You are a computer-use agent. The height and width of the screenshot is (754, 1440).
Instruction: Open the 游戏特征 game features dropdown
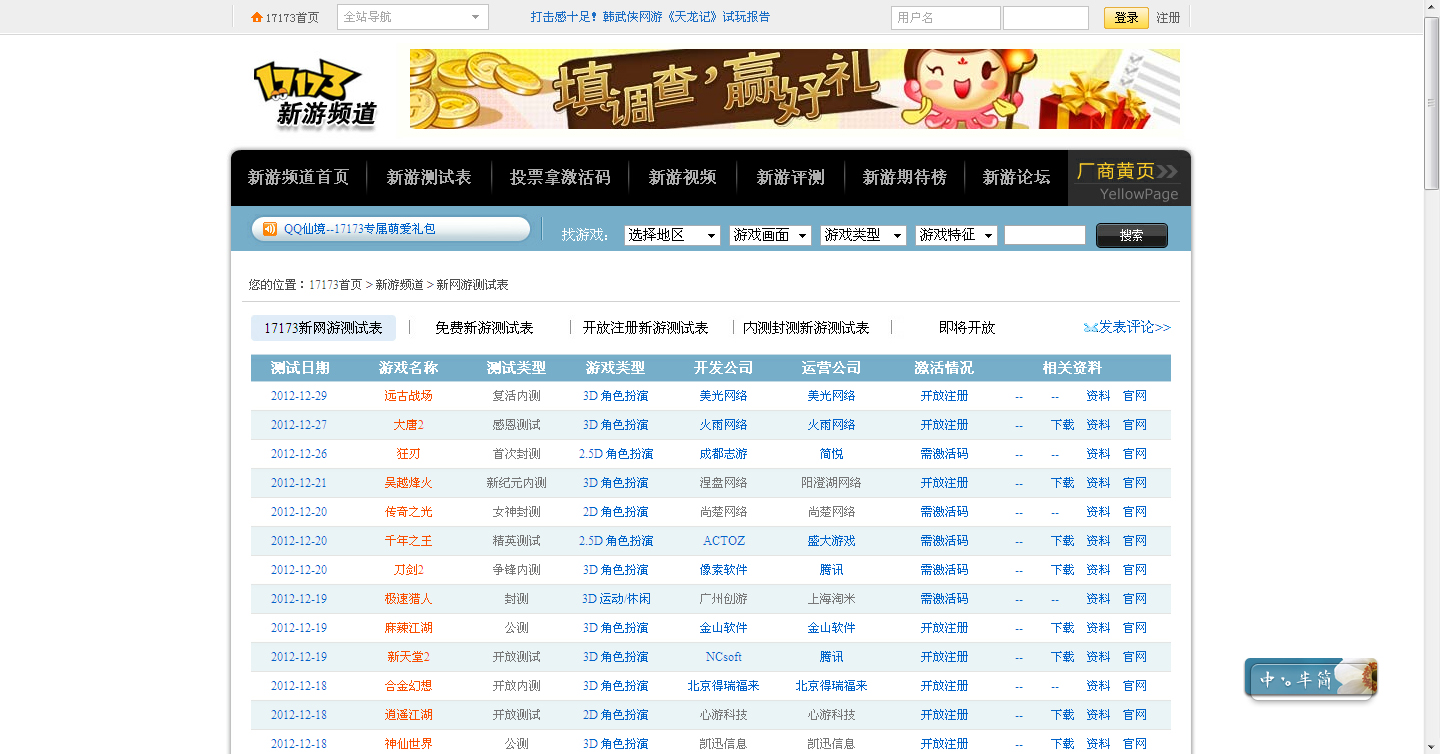[956, 235]
